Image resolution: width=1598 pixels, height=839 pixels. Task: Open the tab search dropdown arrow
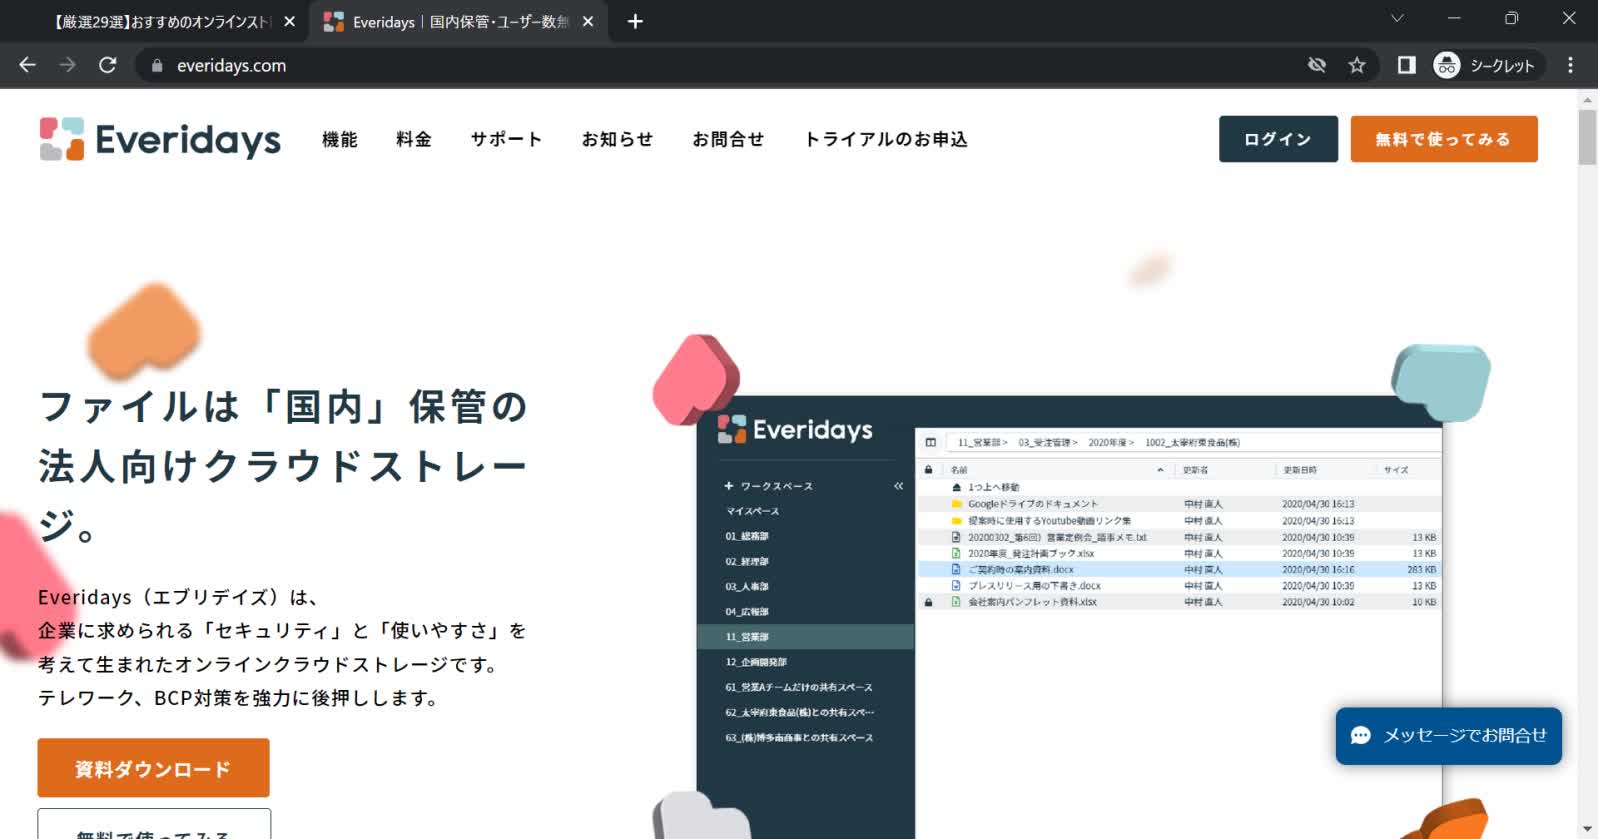tap(1397, 18)
